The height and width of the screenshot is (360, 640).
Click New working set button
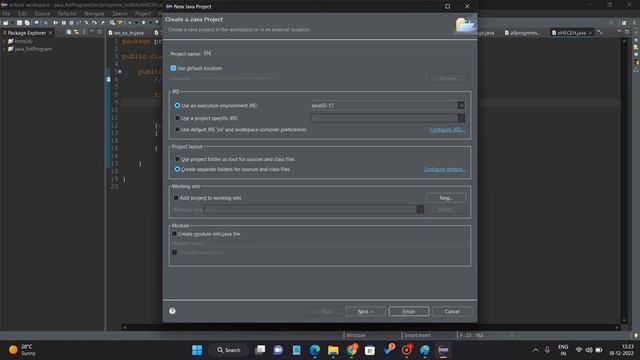click(446, 198)
